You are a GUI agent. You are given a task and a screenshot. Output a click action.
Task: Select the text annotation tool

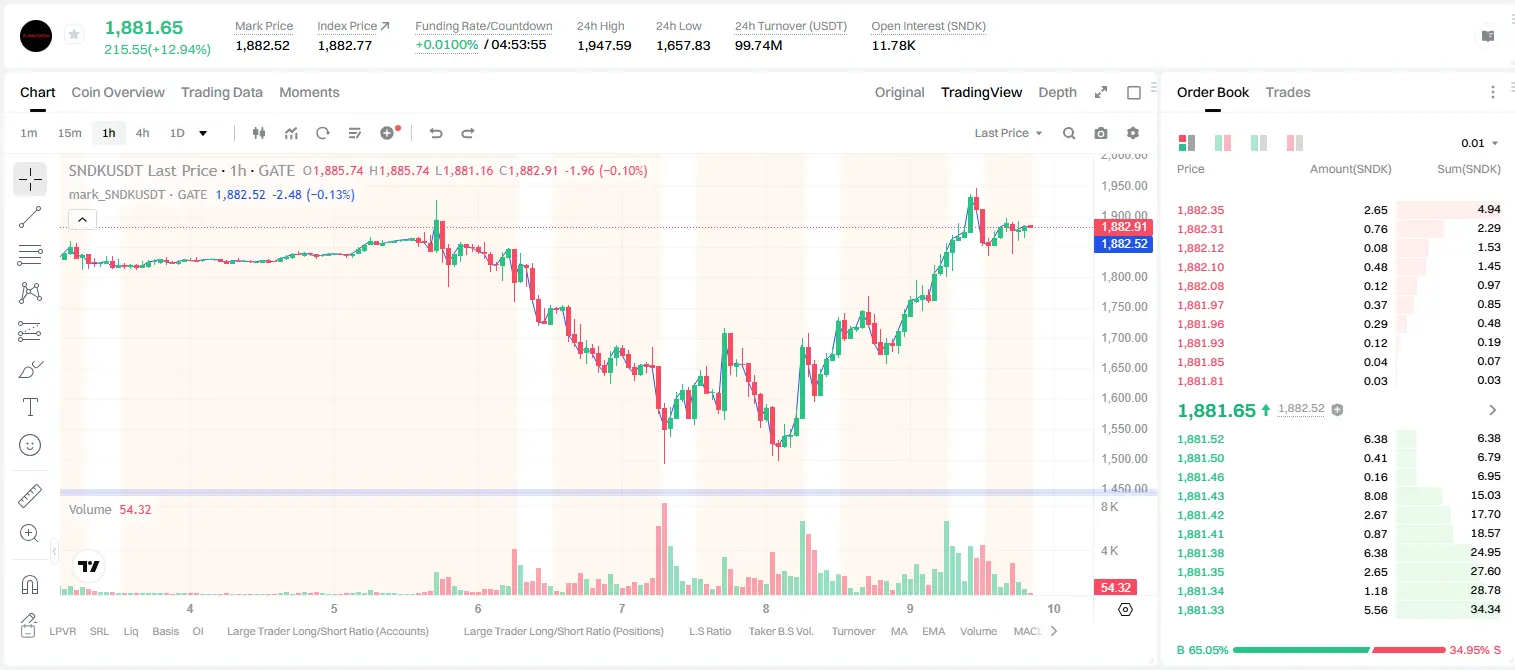[x=30, y=407]
